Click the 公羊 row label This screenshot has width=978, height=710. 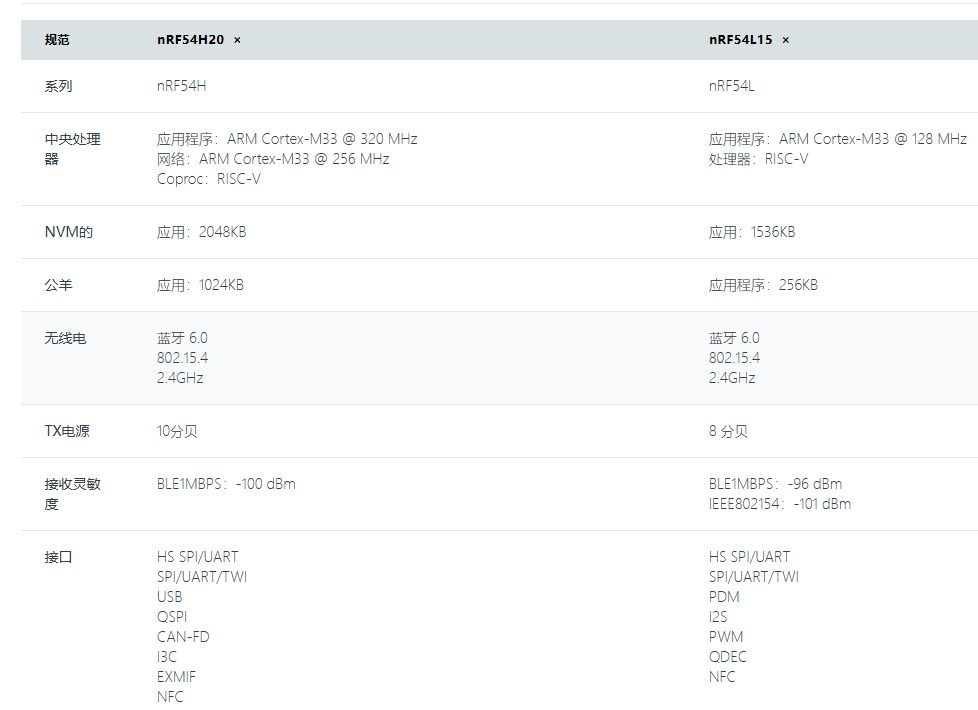(58, 285)
